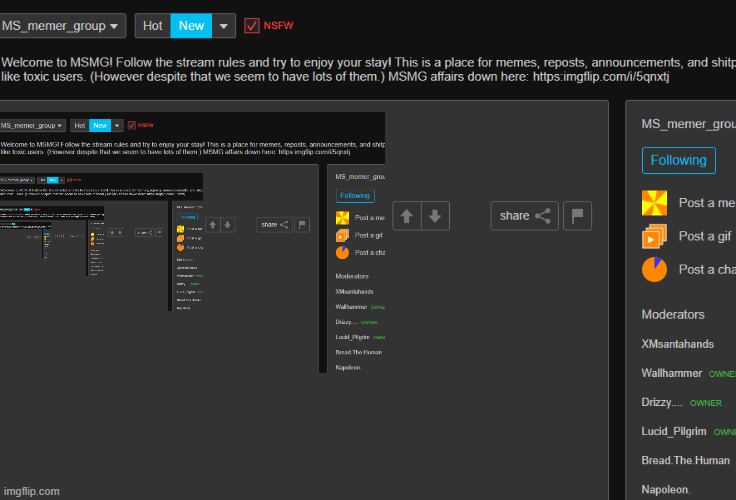
Task: Click the orange pie chart icon in the right sidebar
Action: [654, 270]
